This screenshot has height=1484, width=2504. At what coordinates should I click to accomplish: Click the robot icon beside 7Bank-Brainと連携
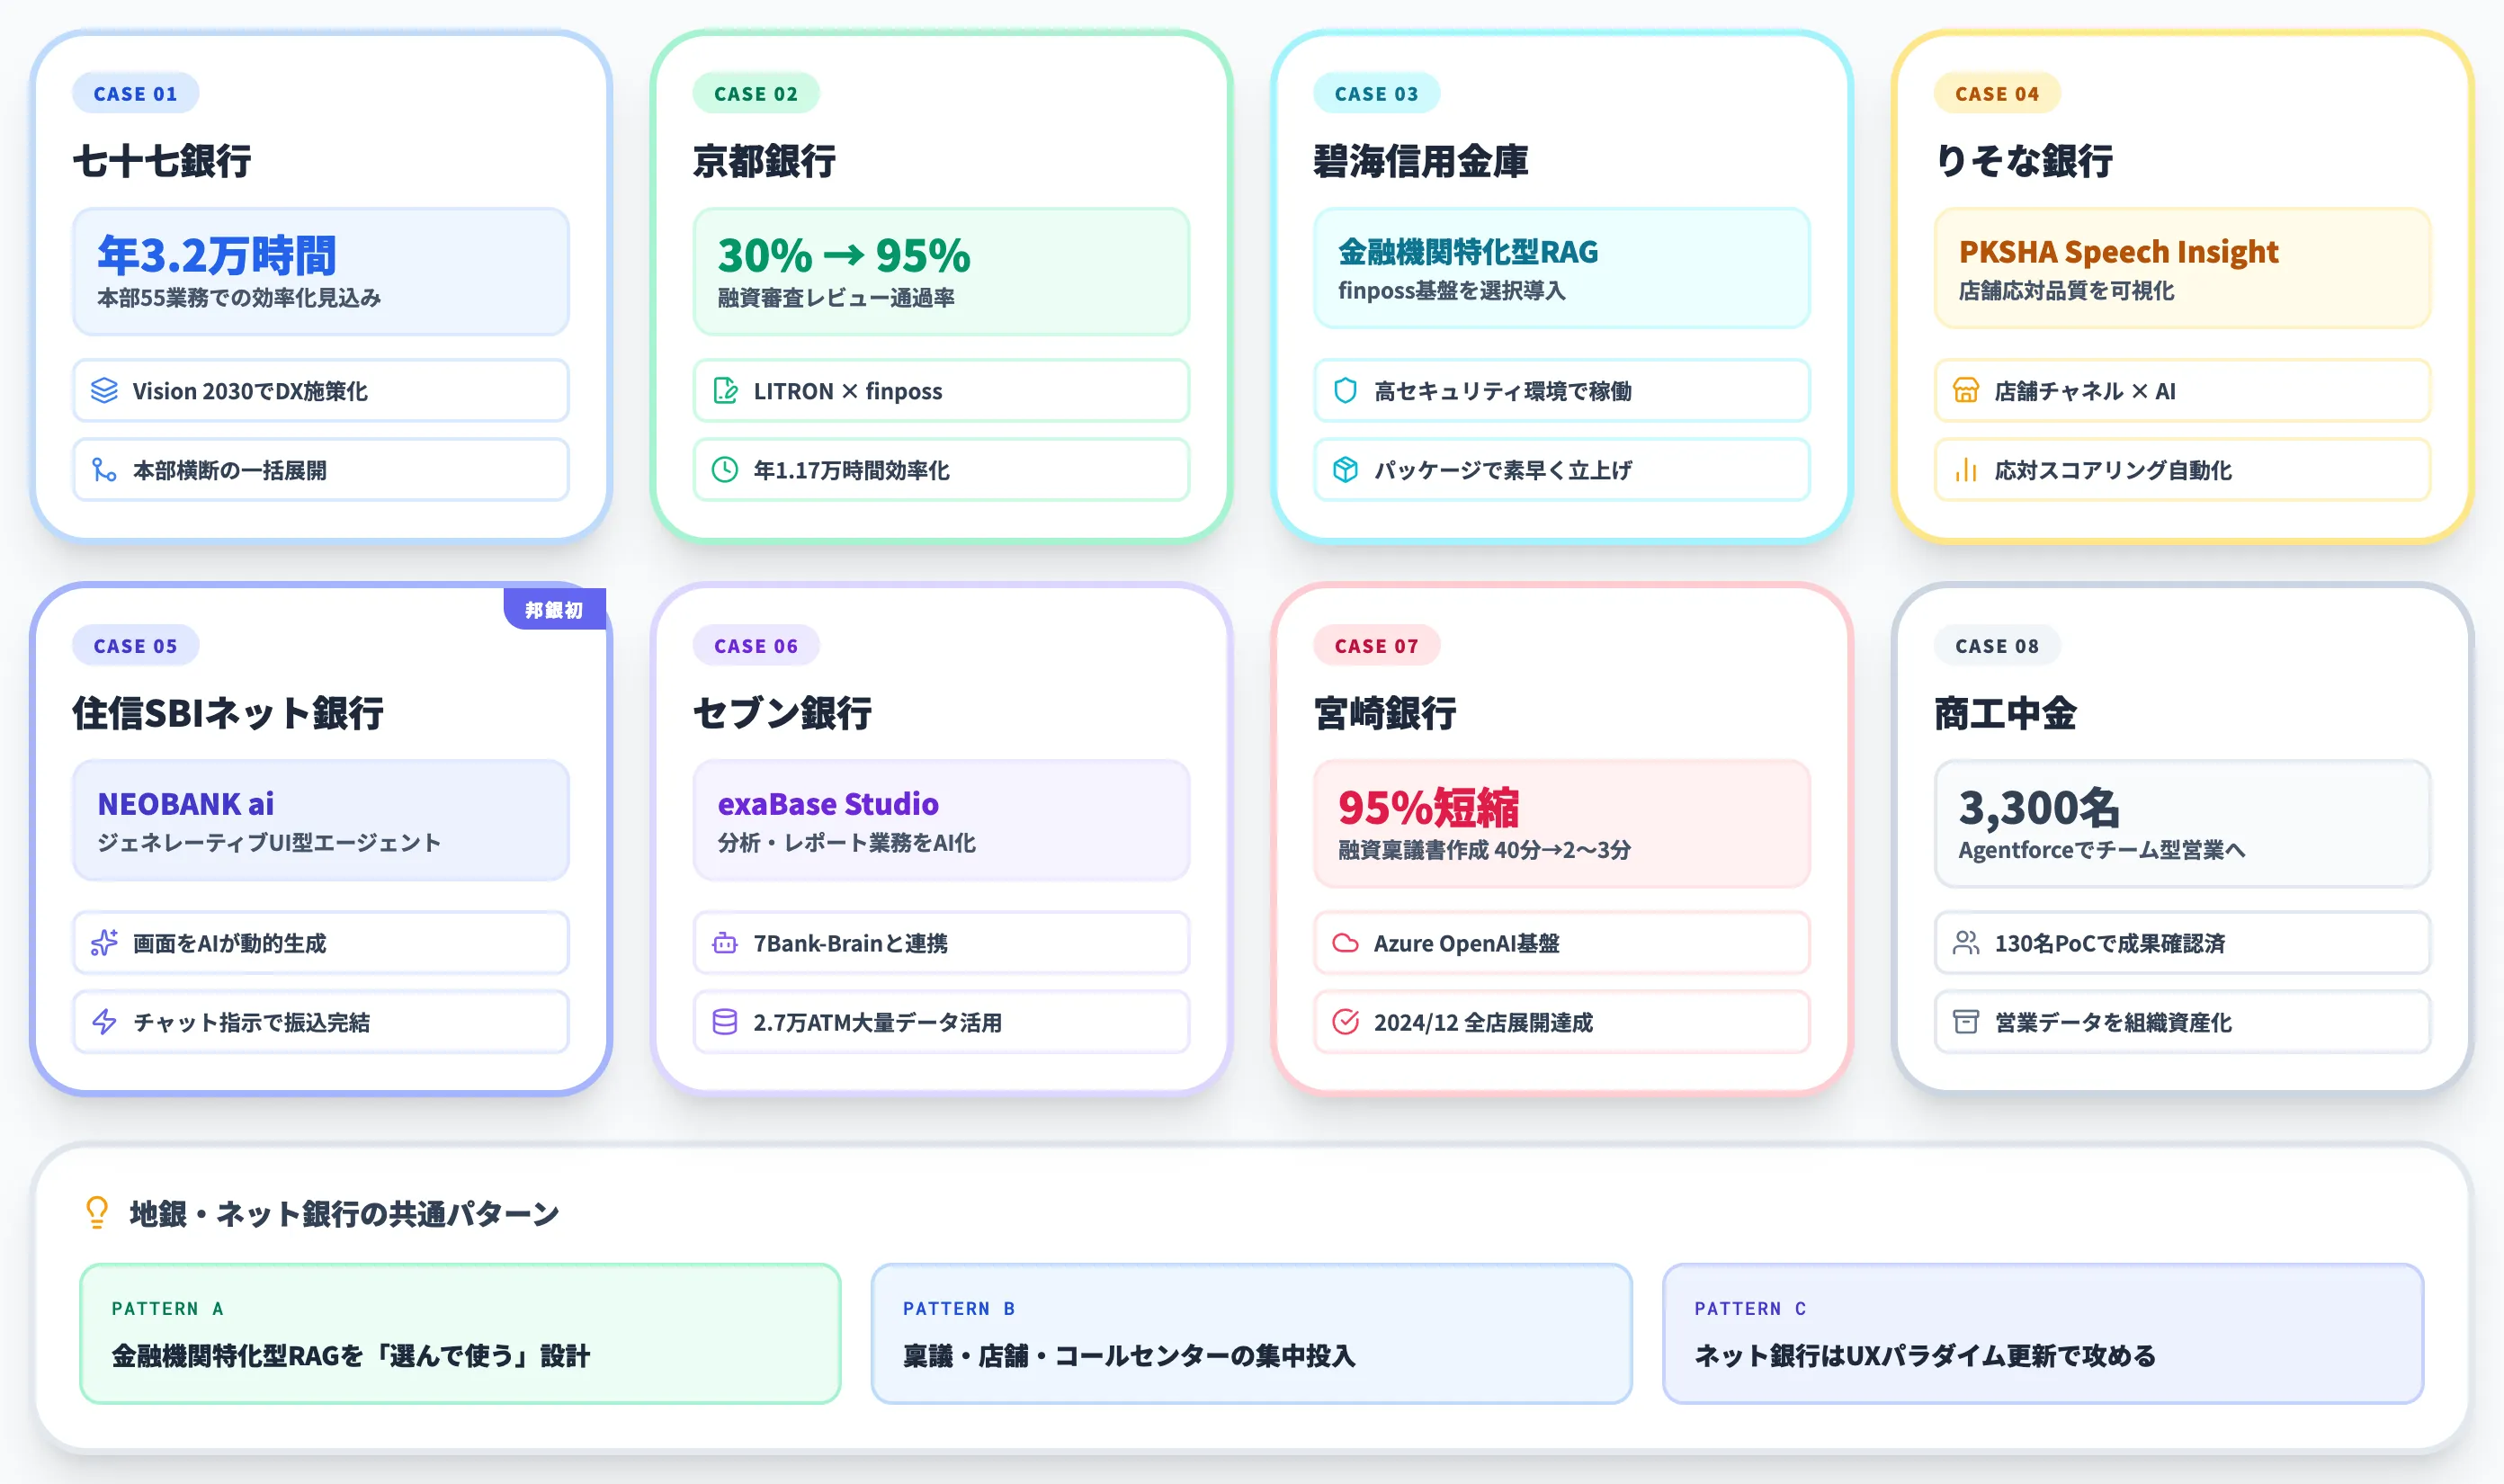(725, 943)
